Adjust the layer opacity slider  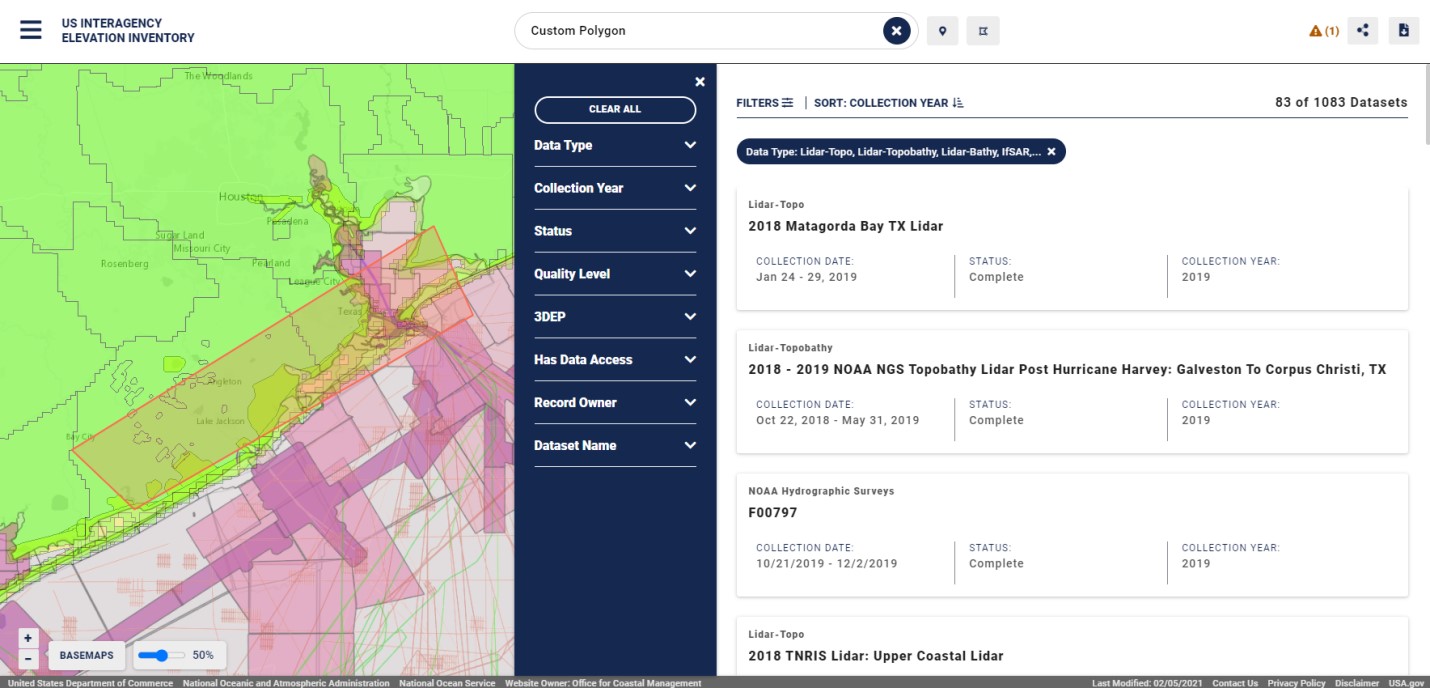(160, 656)
